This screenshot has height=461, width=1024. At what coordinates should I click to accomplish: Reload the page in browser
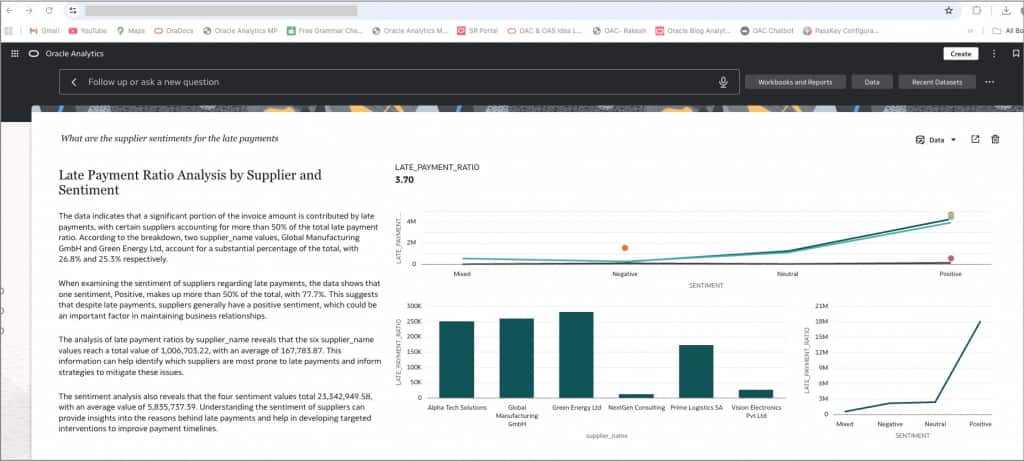pyautogui.click(x=50, y=10)
